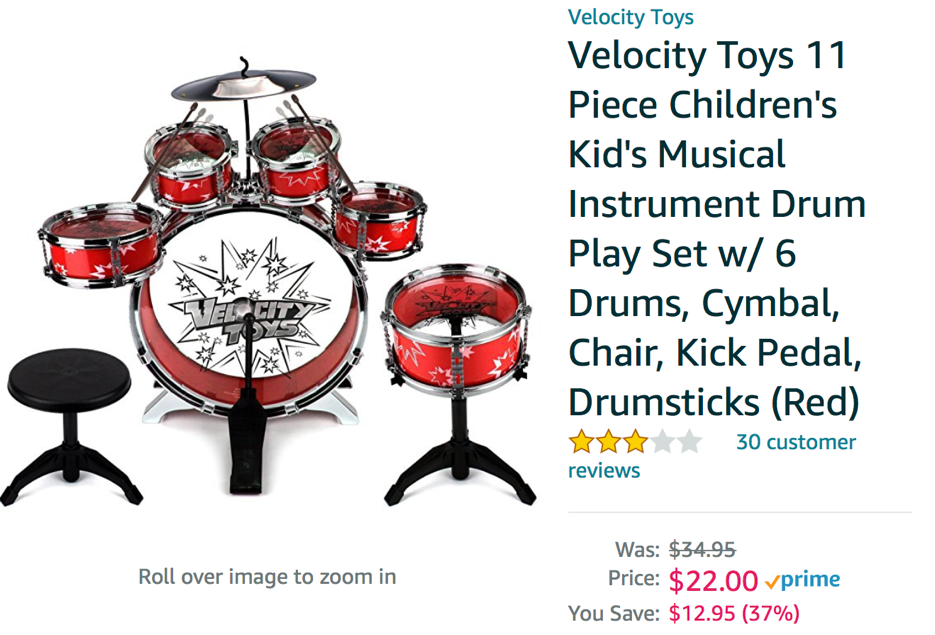The width and height of the screenshot is (935, 635).
Task: Click the Roll over image to zoom in caption
Action: click(267, 577)
